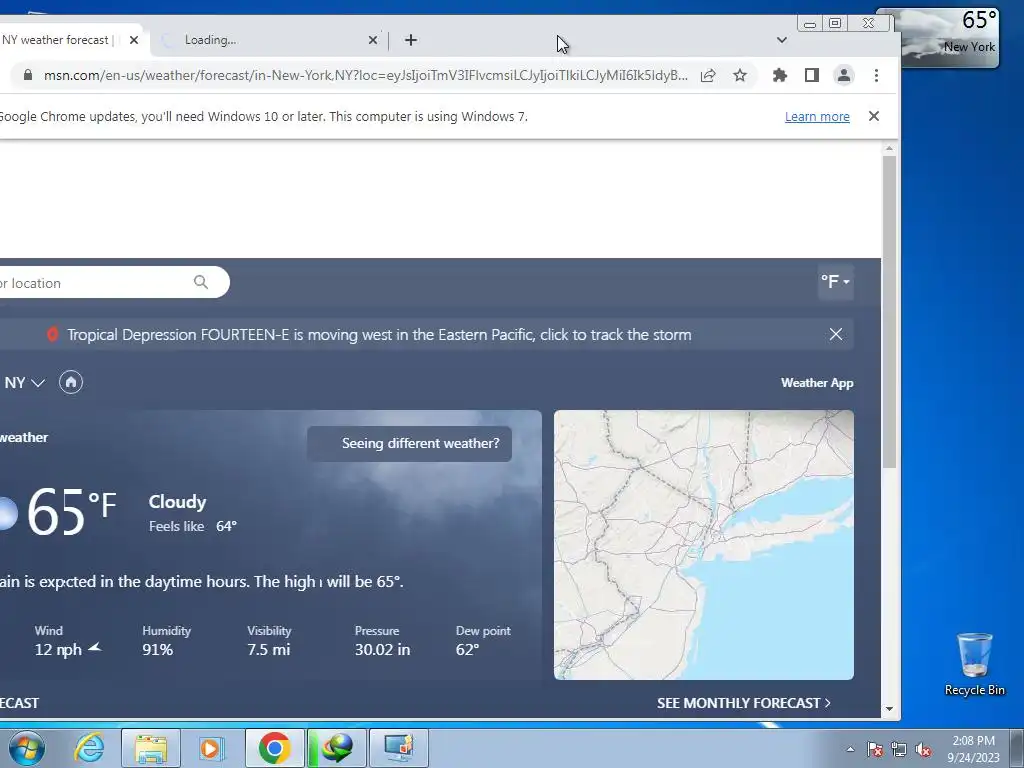Open Windows Media Player from taskbar
The width and height of the screenshot is (1024, 768).
click(x=211, y=748)
